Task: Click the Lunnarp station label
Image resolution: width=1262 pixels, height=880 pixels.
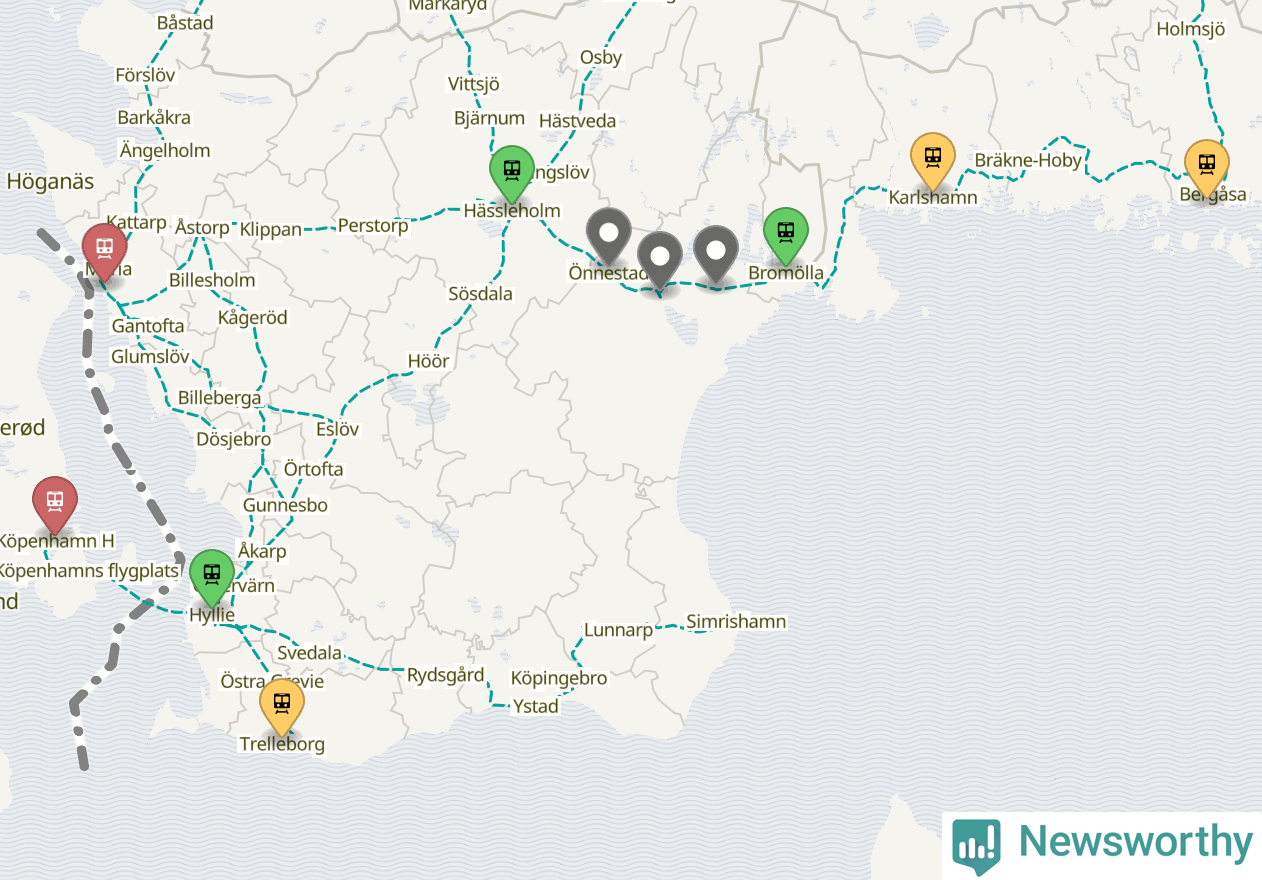Action: coord(618,630)
